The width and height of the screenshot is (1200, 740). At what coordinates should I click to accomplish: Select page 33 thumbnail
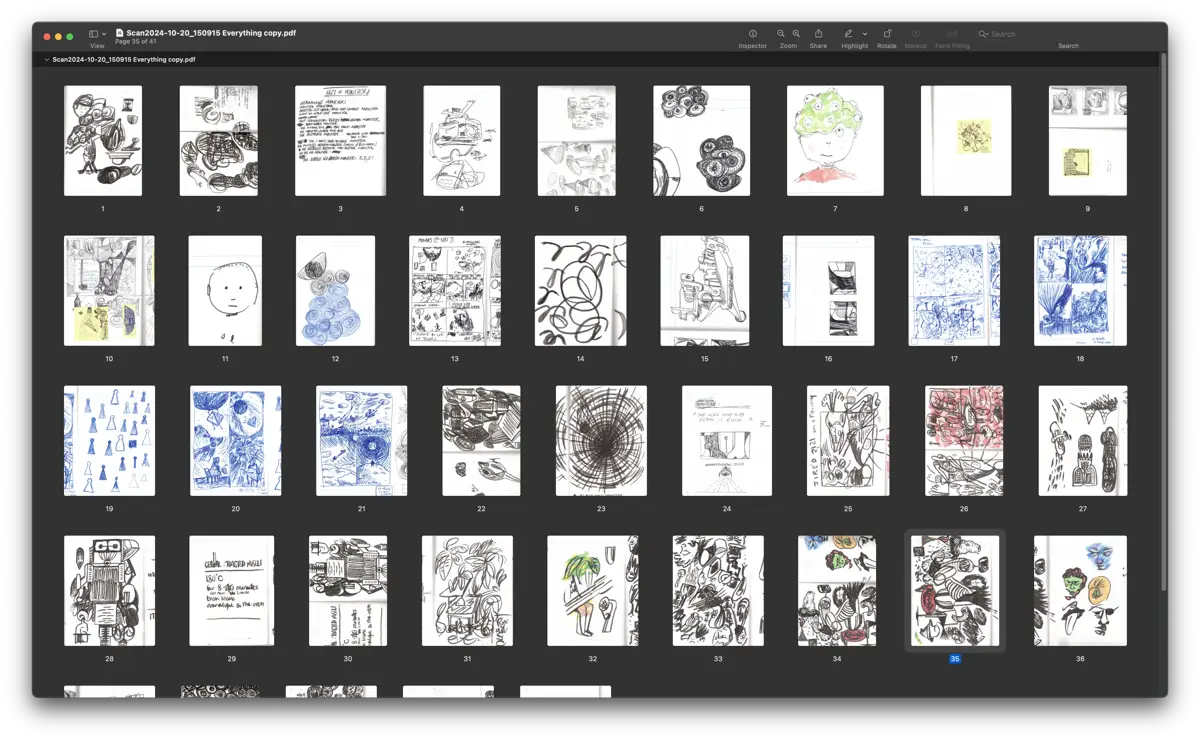(x=718, y=591)
